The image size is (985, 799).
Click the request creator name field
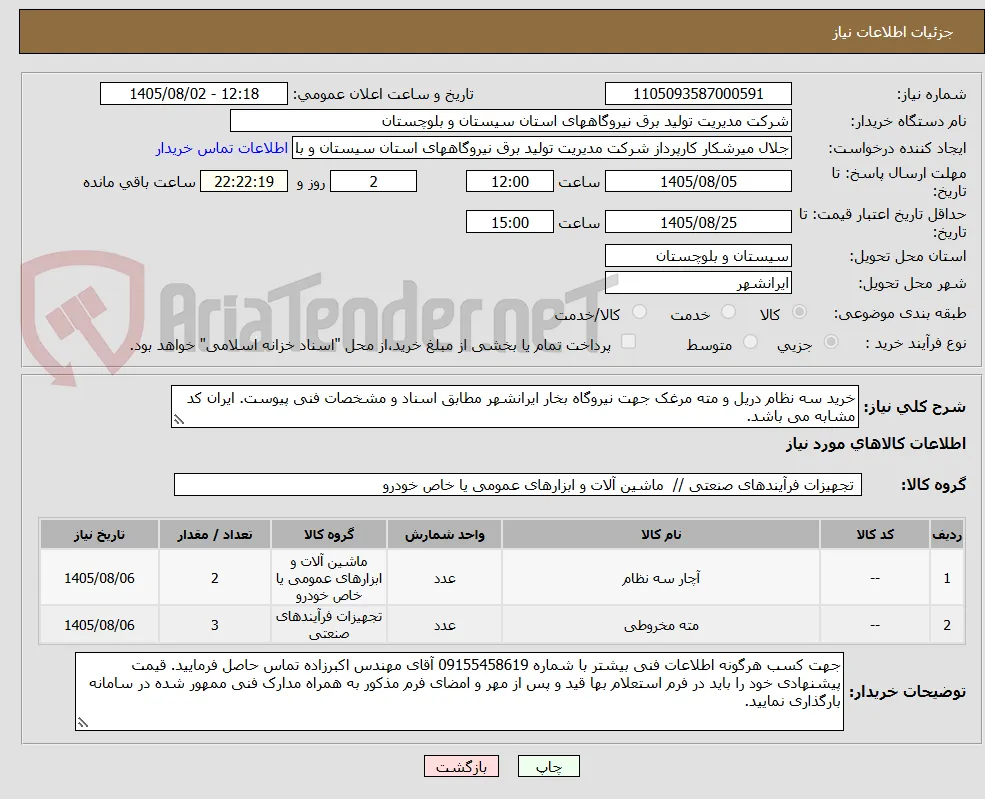(541, 148)
